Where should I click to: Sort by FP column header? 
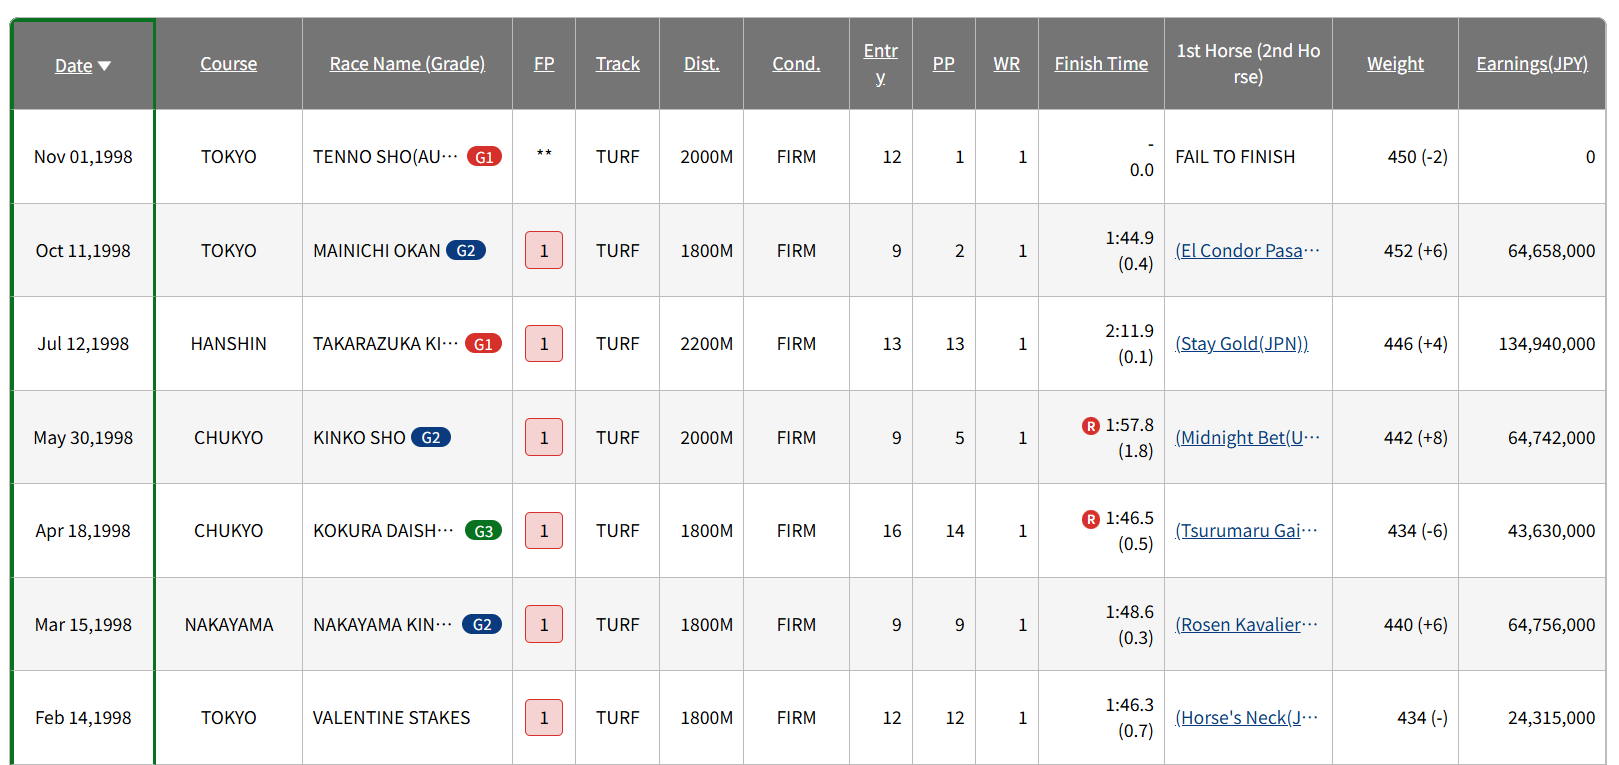pyautogui.click(x=544, y=64)
